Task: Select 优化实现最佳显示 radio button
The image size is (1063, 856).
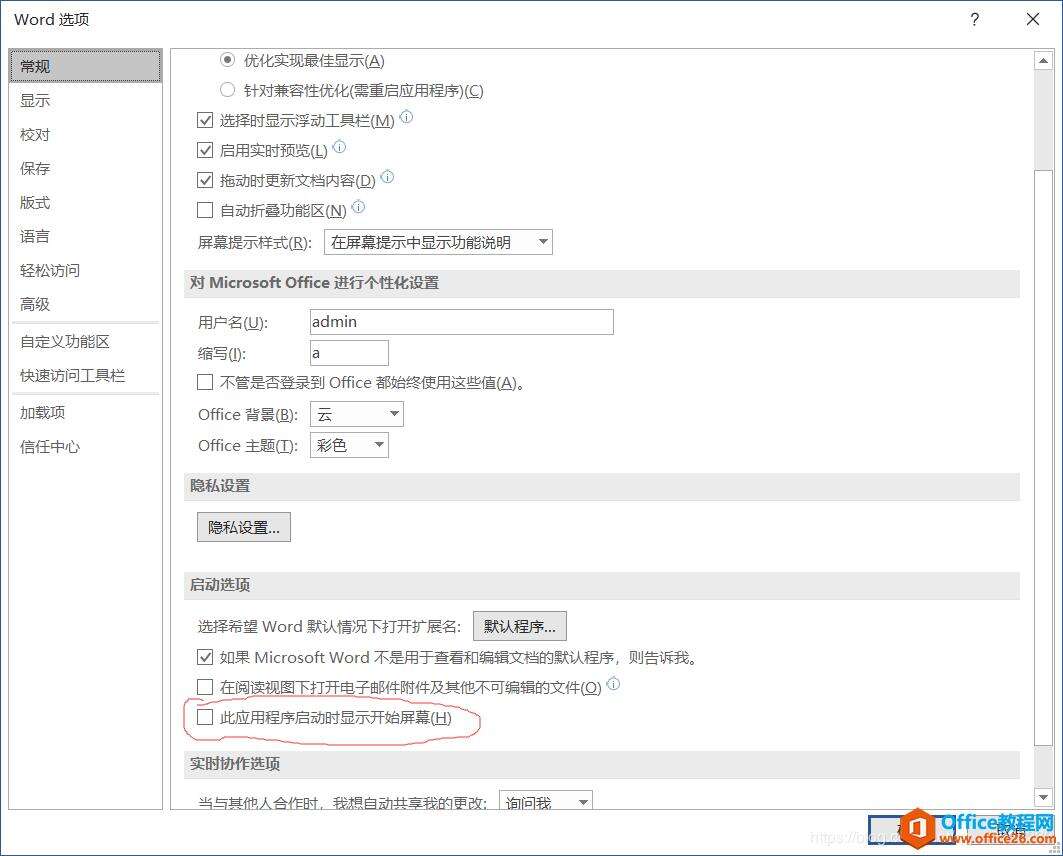Action: point(228,60)
